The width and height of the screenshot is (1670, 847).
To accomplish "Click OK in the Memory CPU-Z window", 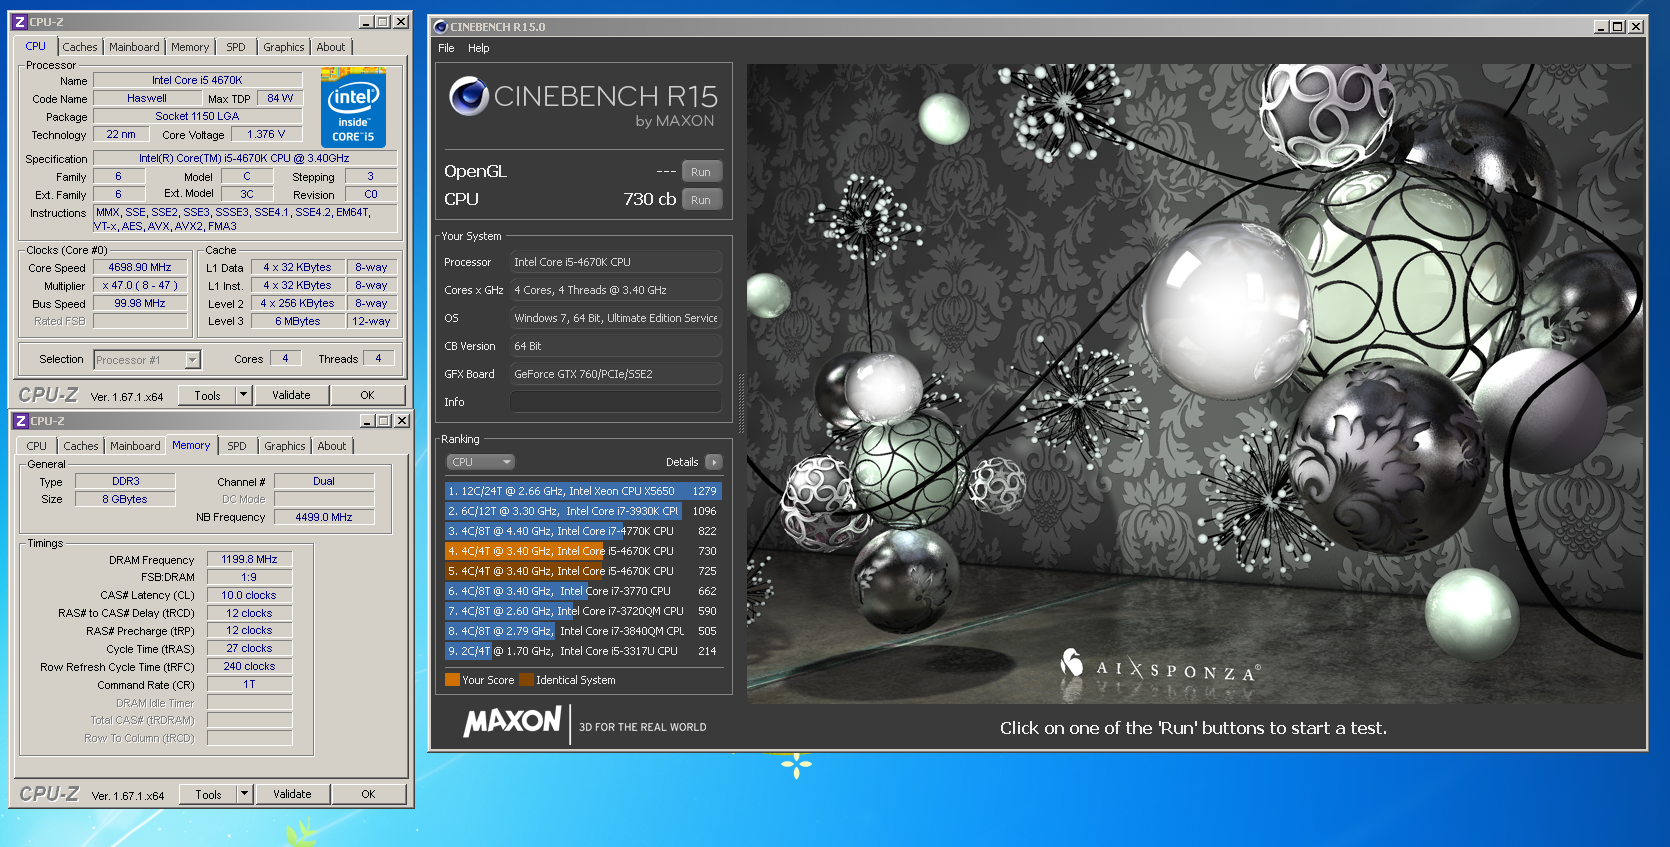I will coord(368,794).
